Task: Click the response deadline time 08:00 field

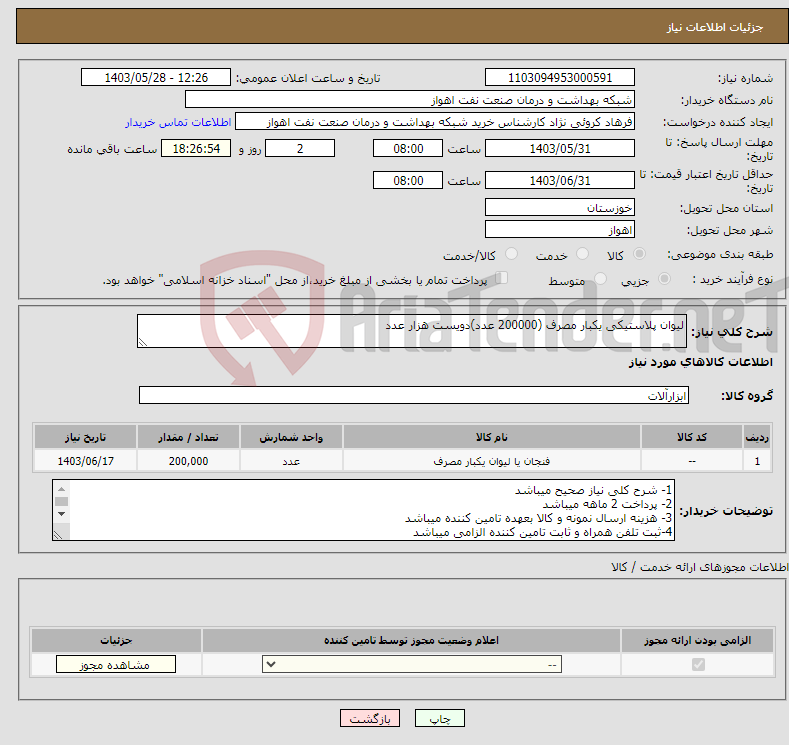Action: pyautogui.click(x=408, y=148)
